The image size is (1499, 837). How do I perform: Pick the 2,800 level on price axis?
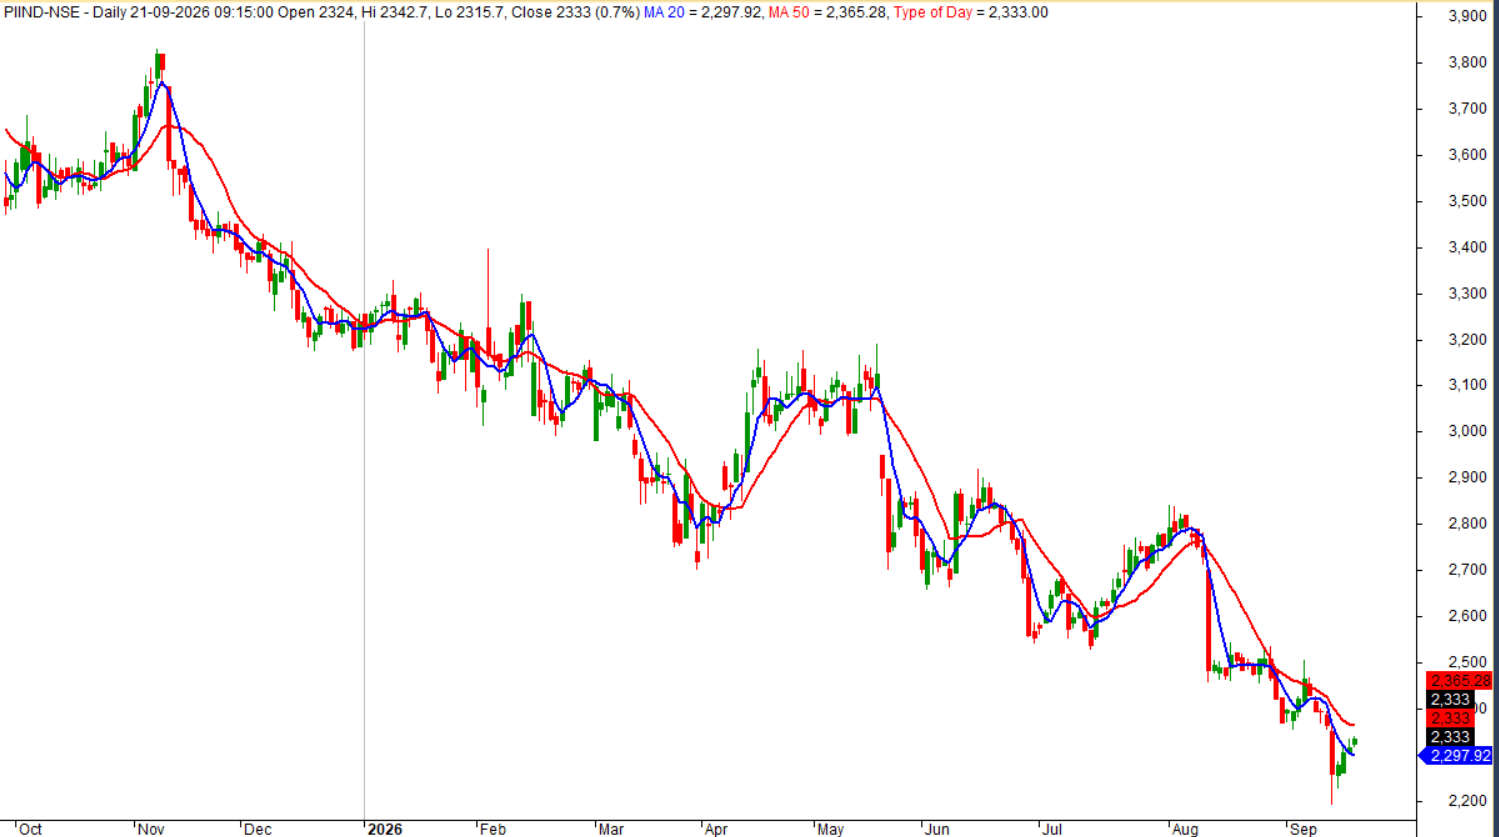(x=1467, y=524)
